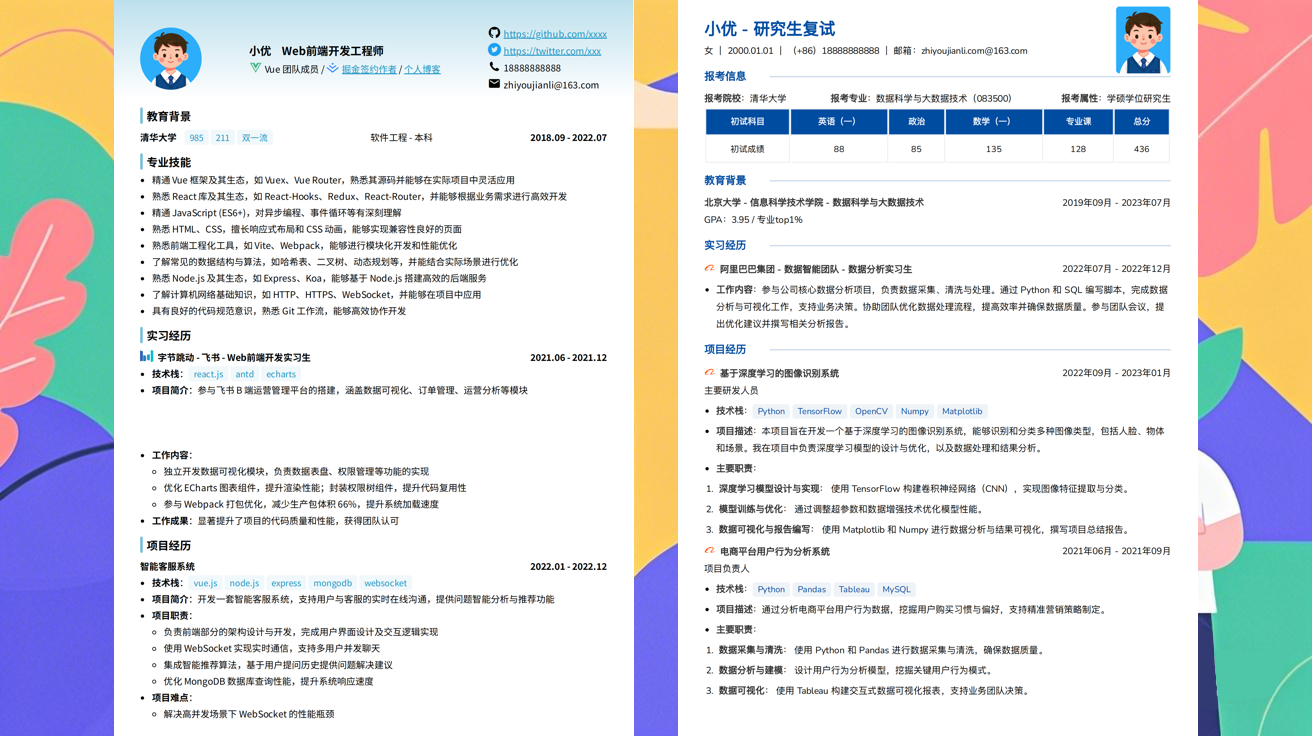This screenshot has height=736, width=1312.
Task: Click the TensorFlow tag
Action: [x=819, y=411]
